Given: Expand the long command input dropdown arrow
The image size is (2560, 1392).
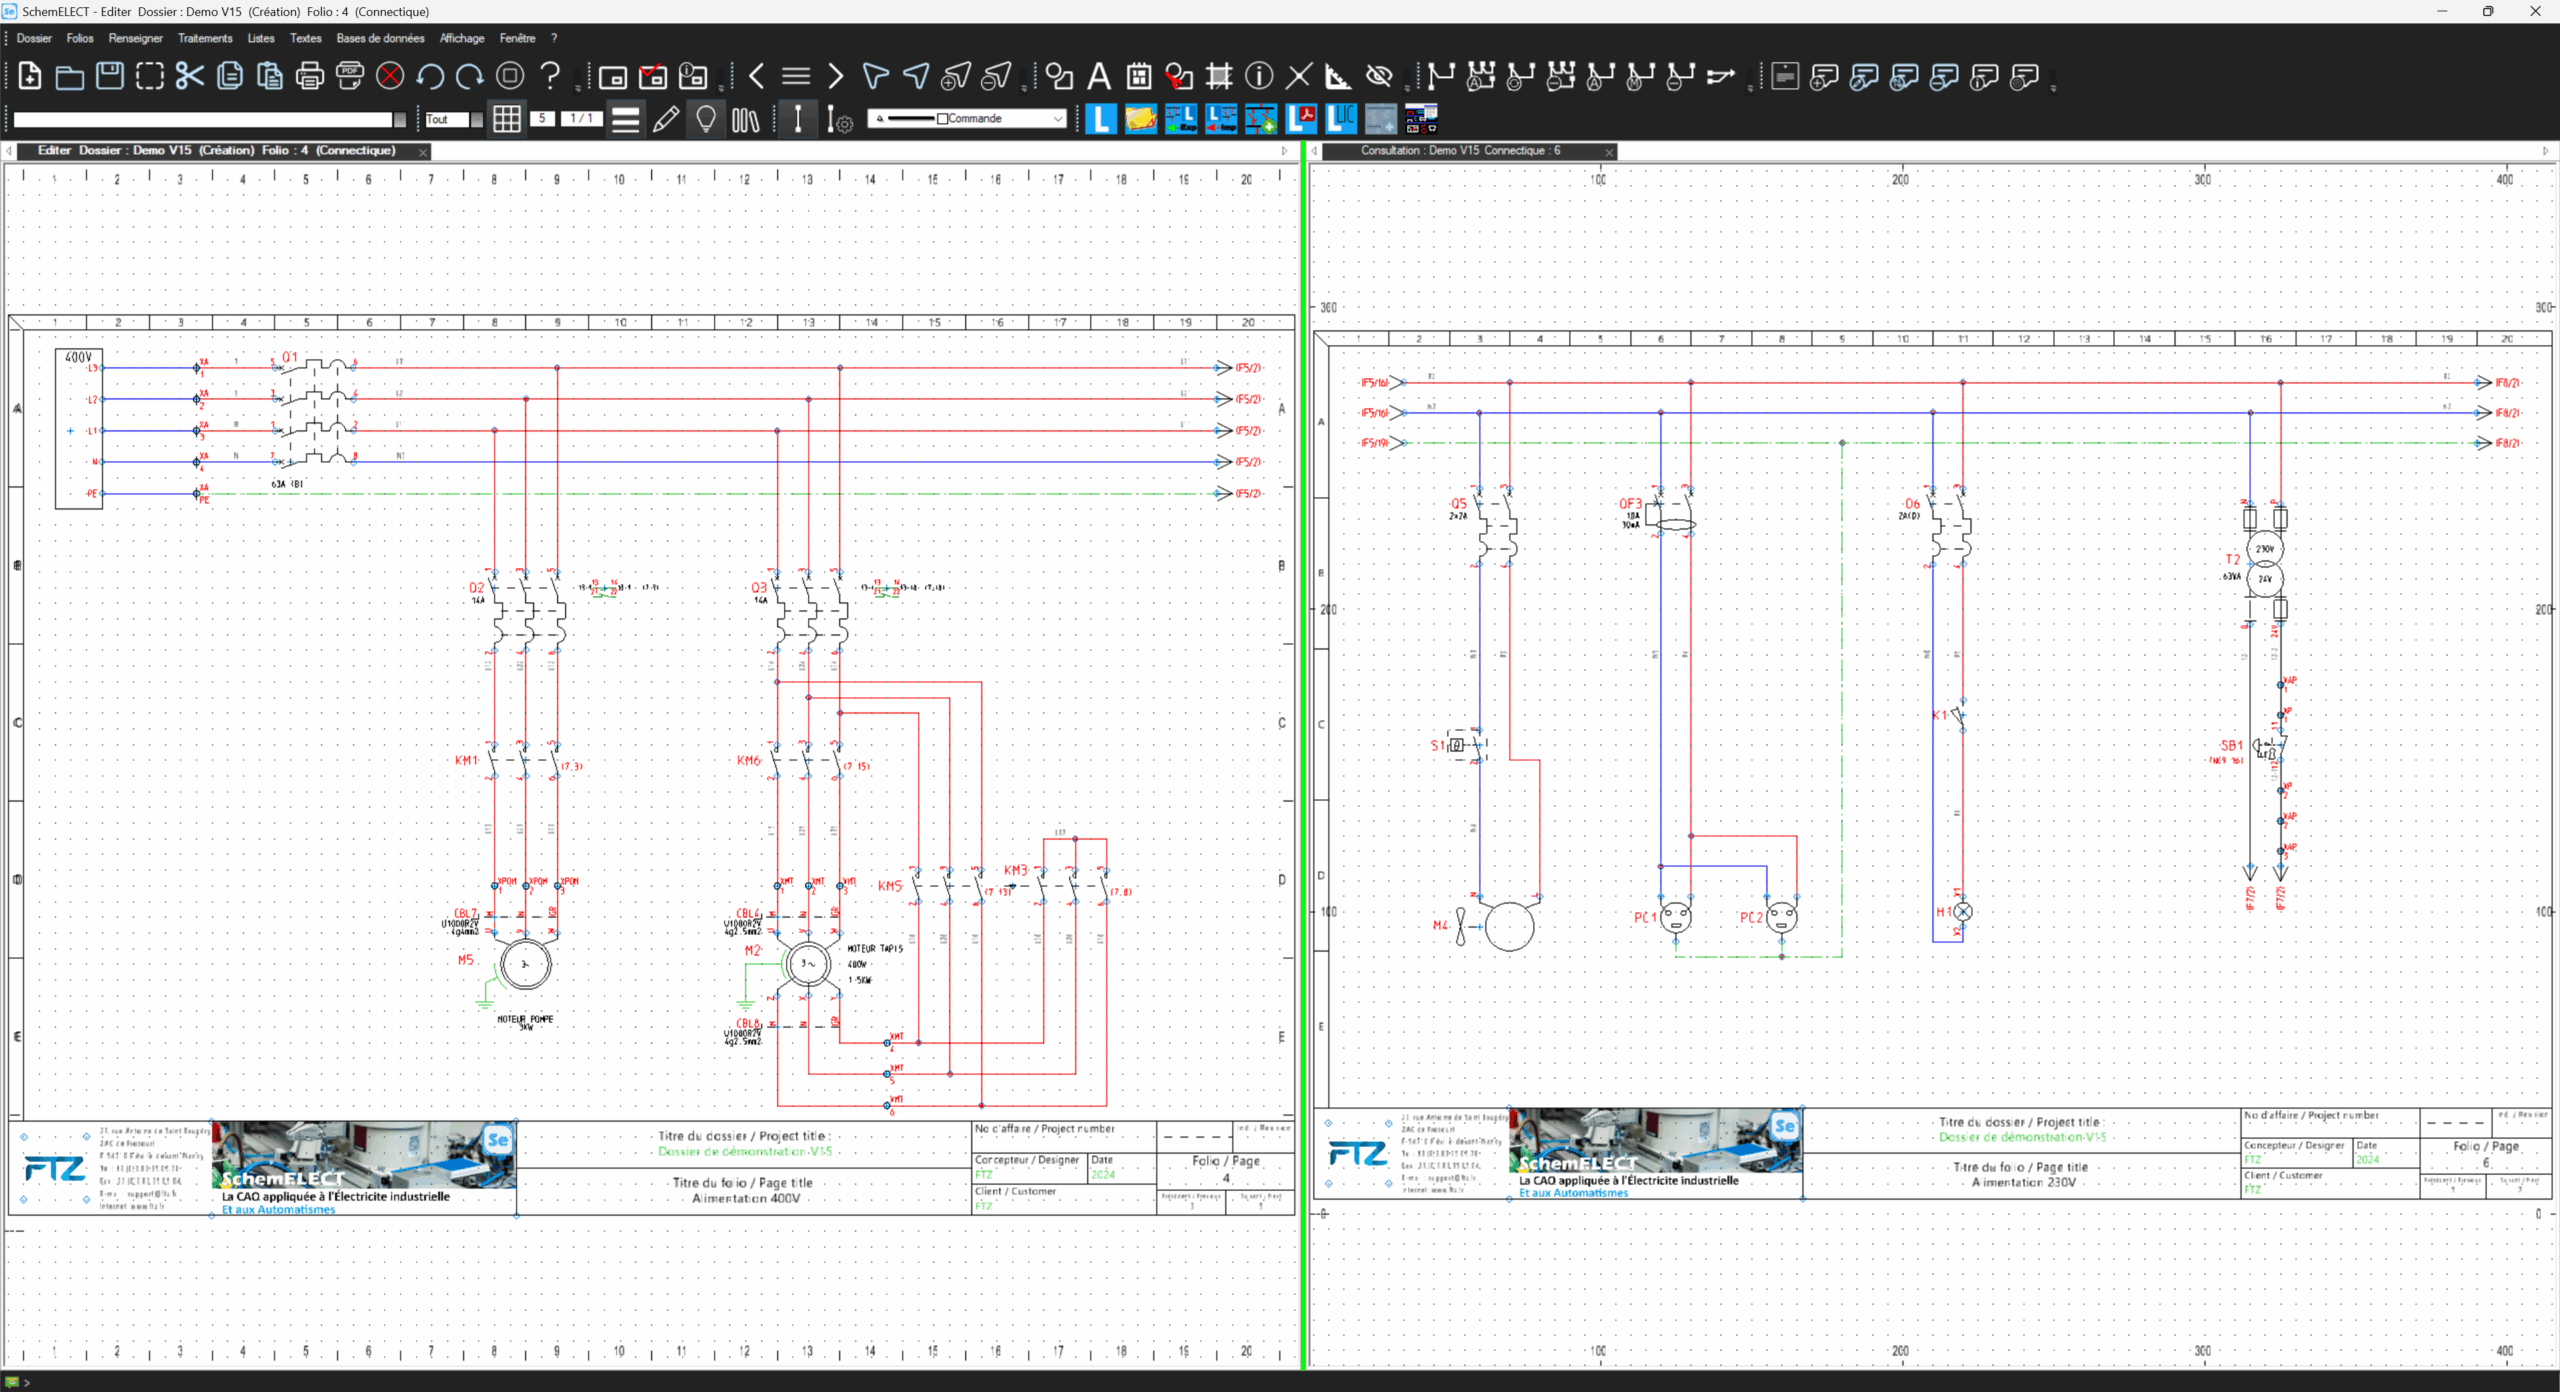Looking at the screenshot, I should click(400, 120).
